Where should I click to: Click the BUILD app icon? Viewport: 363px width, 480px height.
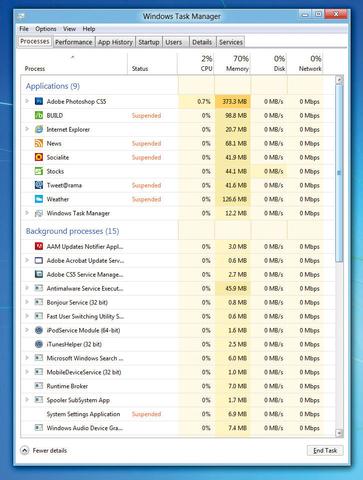point(39,115)
